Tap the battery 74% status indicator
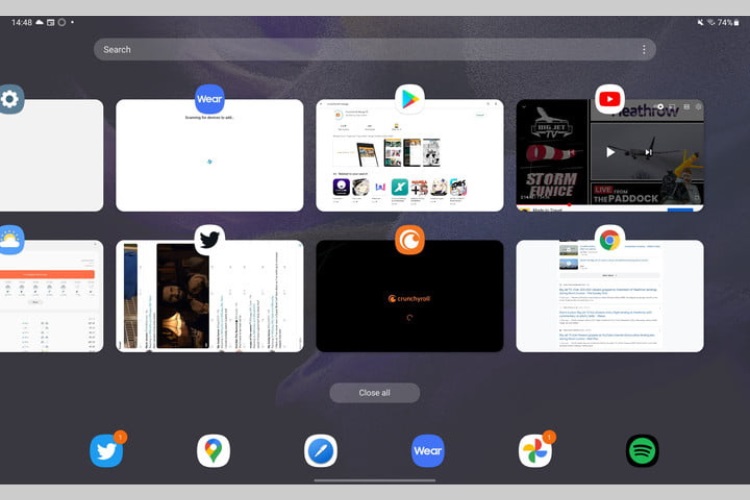 click(x=728, y=22)
